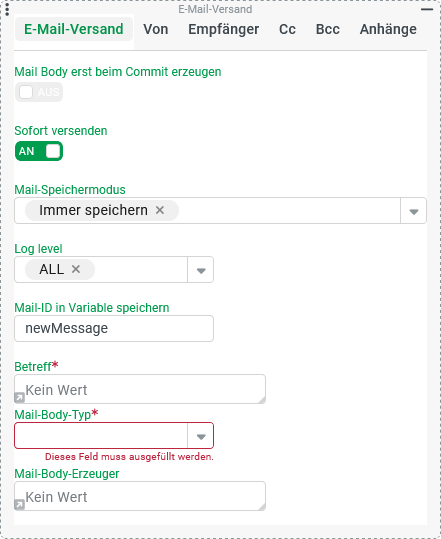Switch to the Empfänger tab

point(224,29)
